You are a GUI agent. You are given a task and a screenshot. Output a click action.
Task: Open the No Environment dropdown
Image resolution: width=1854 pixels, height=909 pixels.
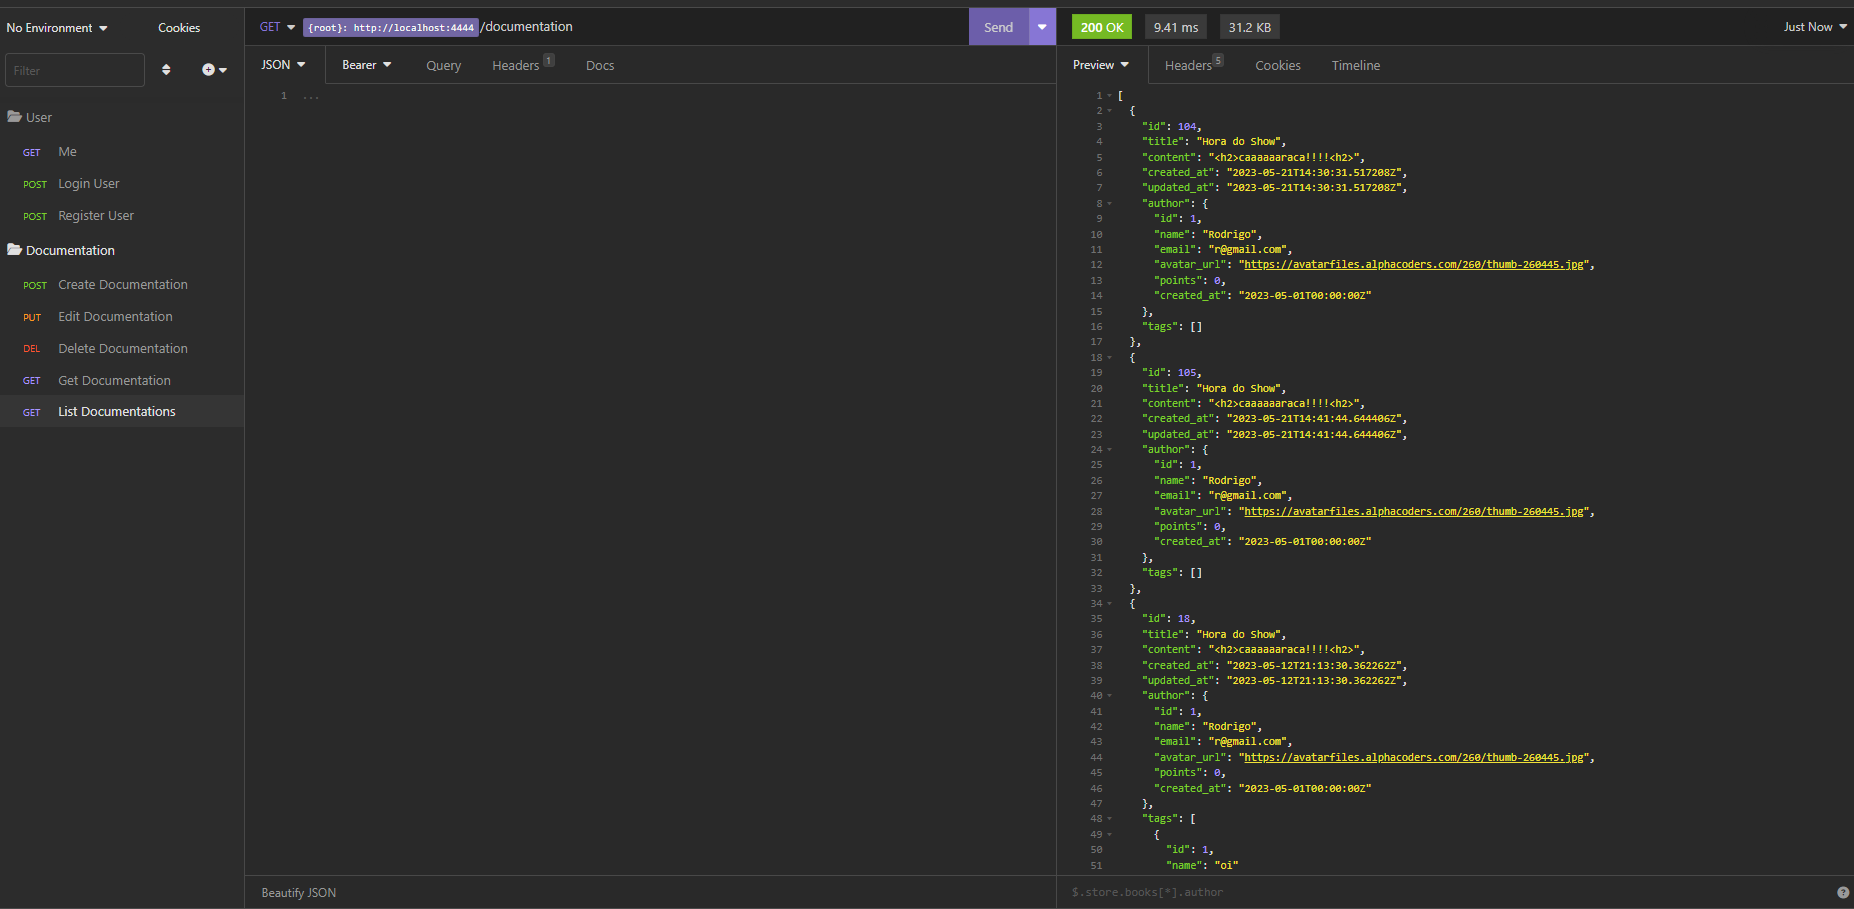tap(55, 27)
